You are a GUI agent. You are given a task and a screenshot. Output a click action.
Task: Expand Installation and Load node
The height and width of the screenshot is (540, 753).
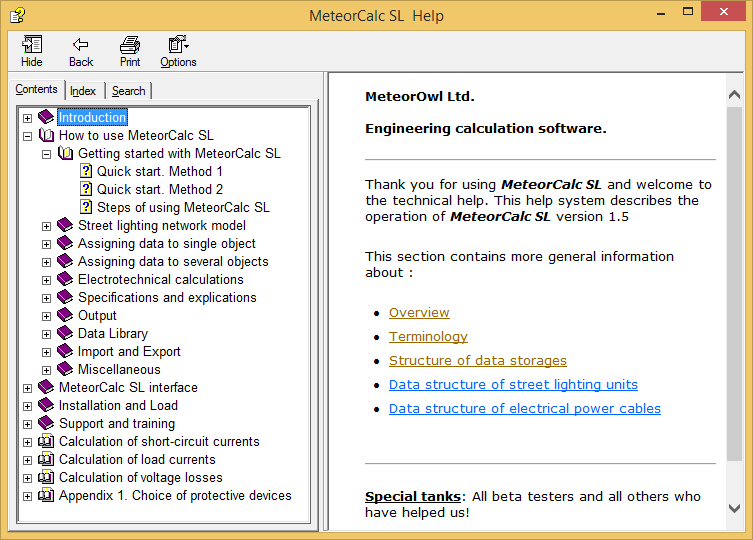tap(27, 406)
